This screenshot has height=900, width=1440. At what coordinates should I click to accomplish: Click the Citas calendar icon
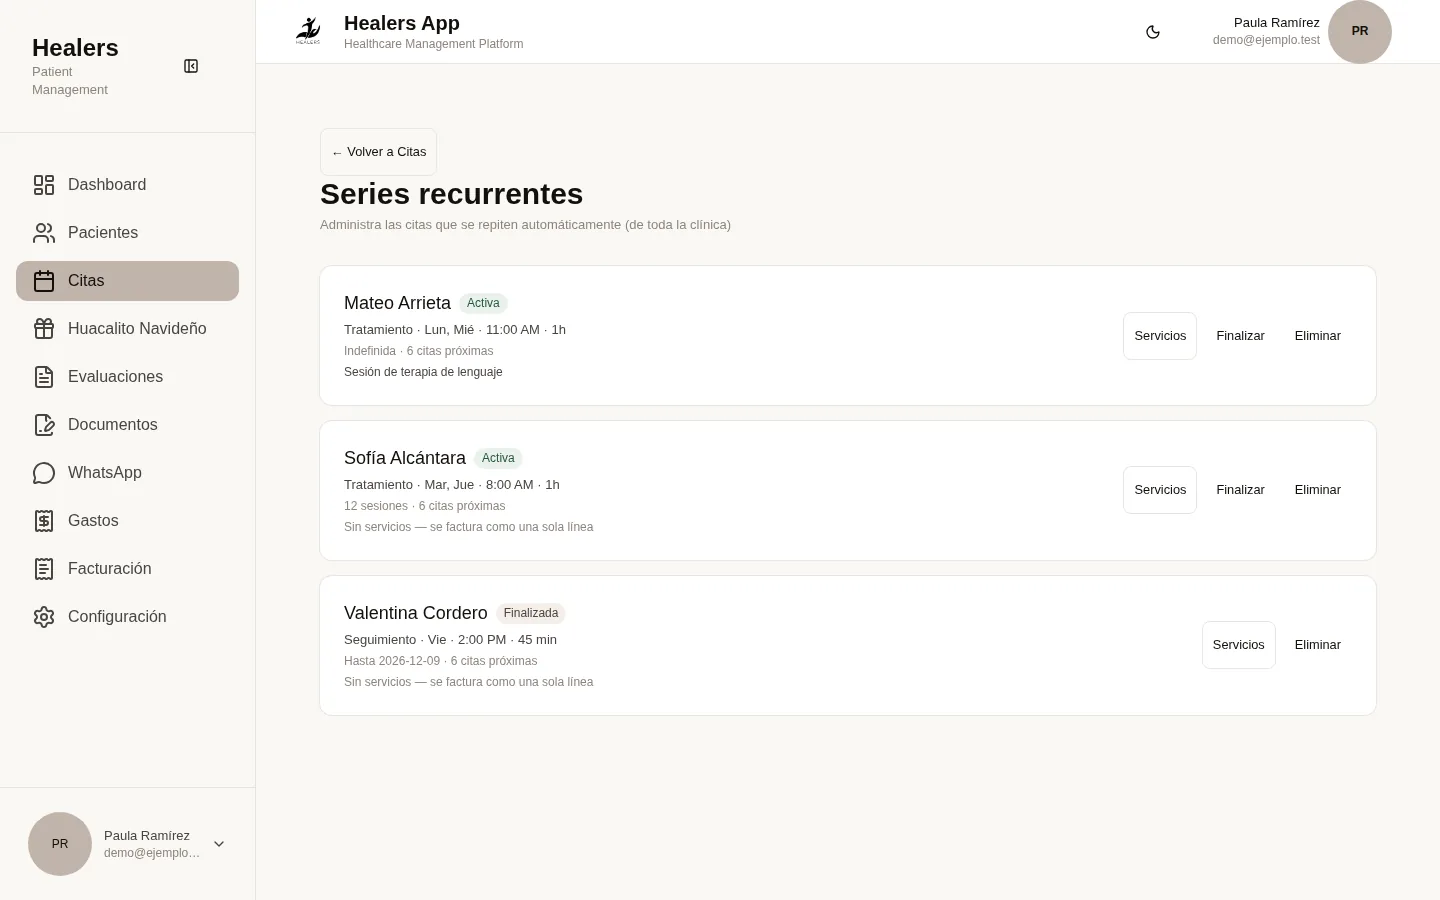[x=44, y=281]
